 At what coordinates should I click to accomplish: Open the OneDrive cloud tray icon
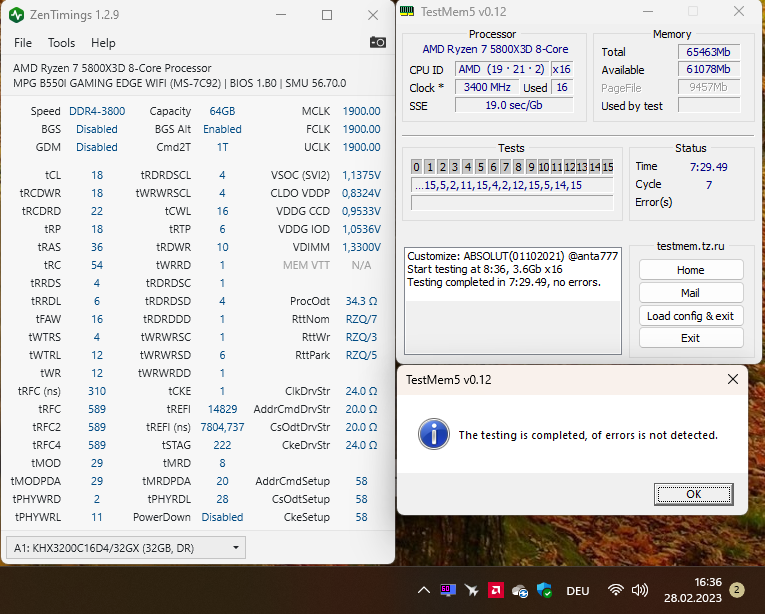pos(520,592)
